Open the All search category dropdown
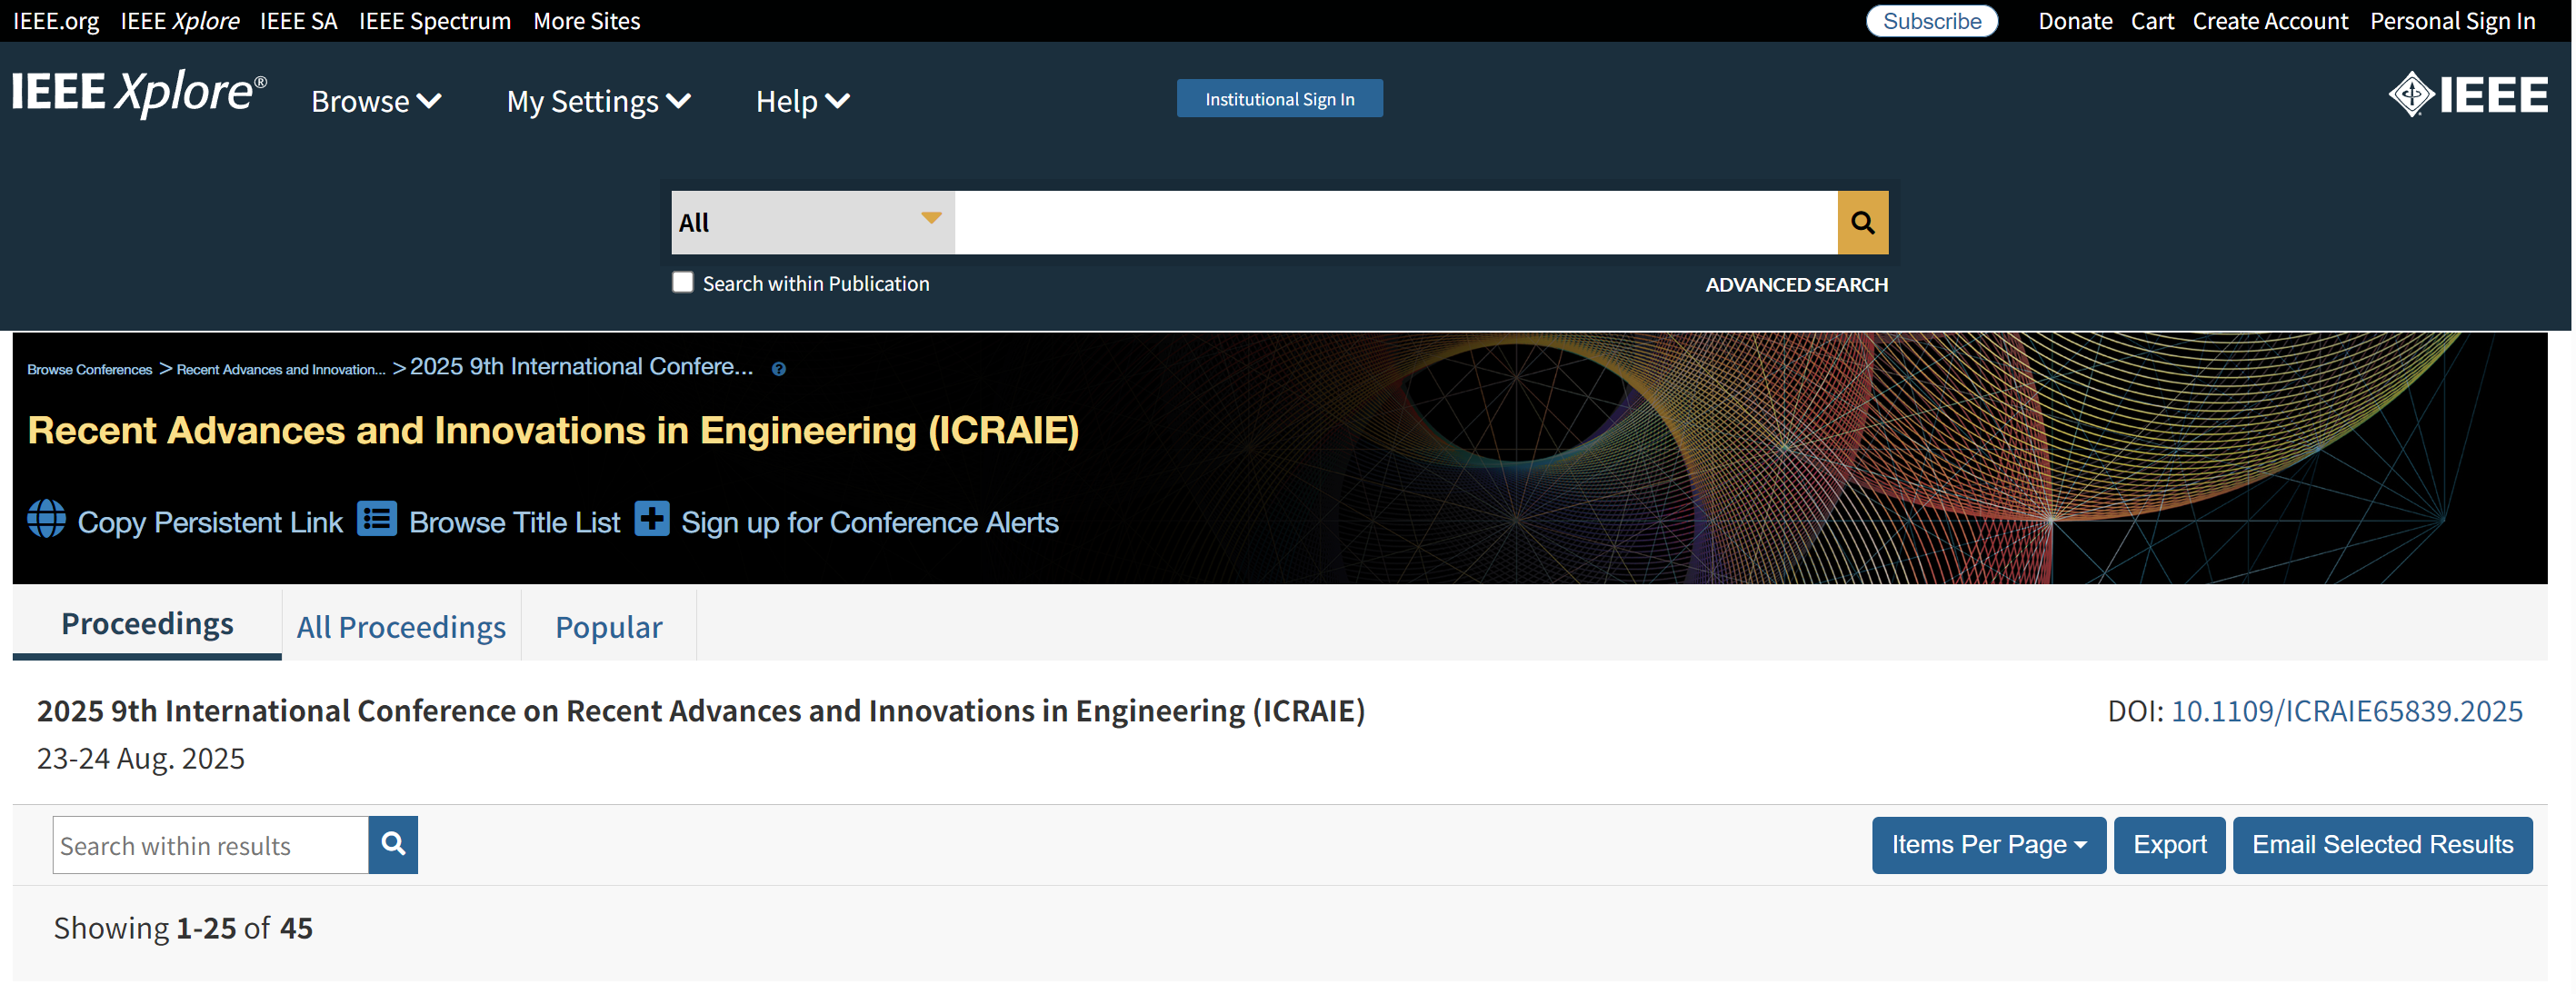 click(x=811, y=222)
